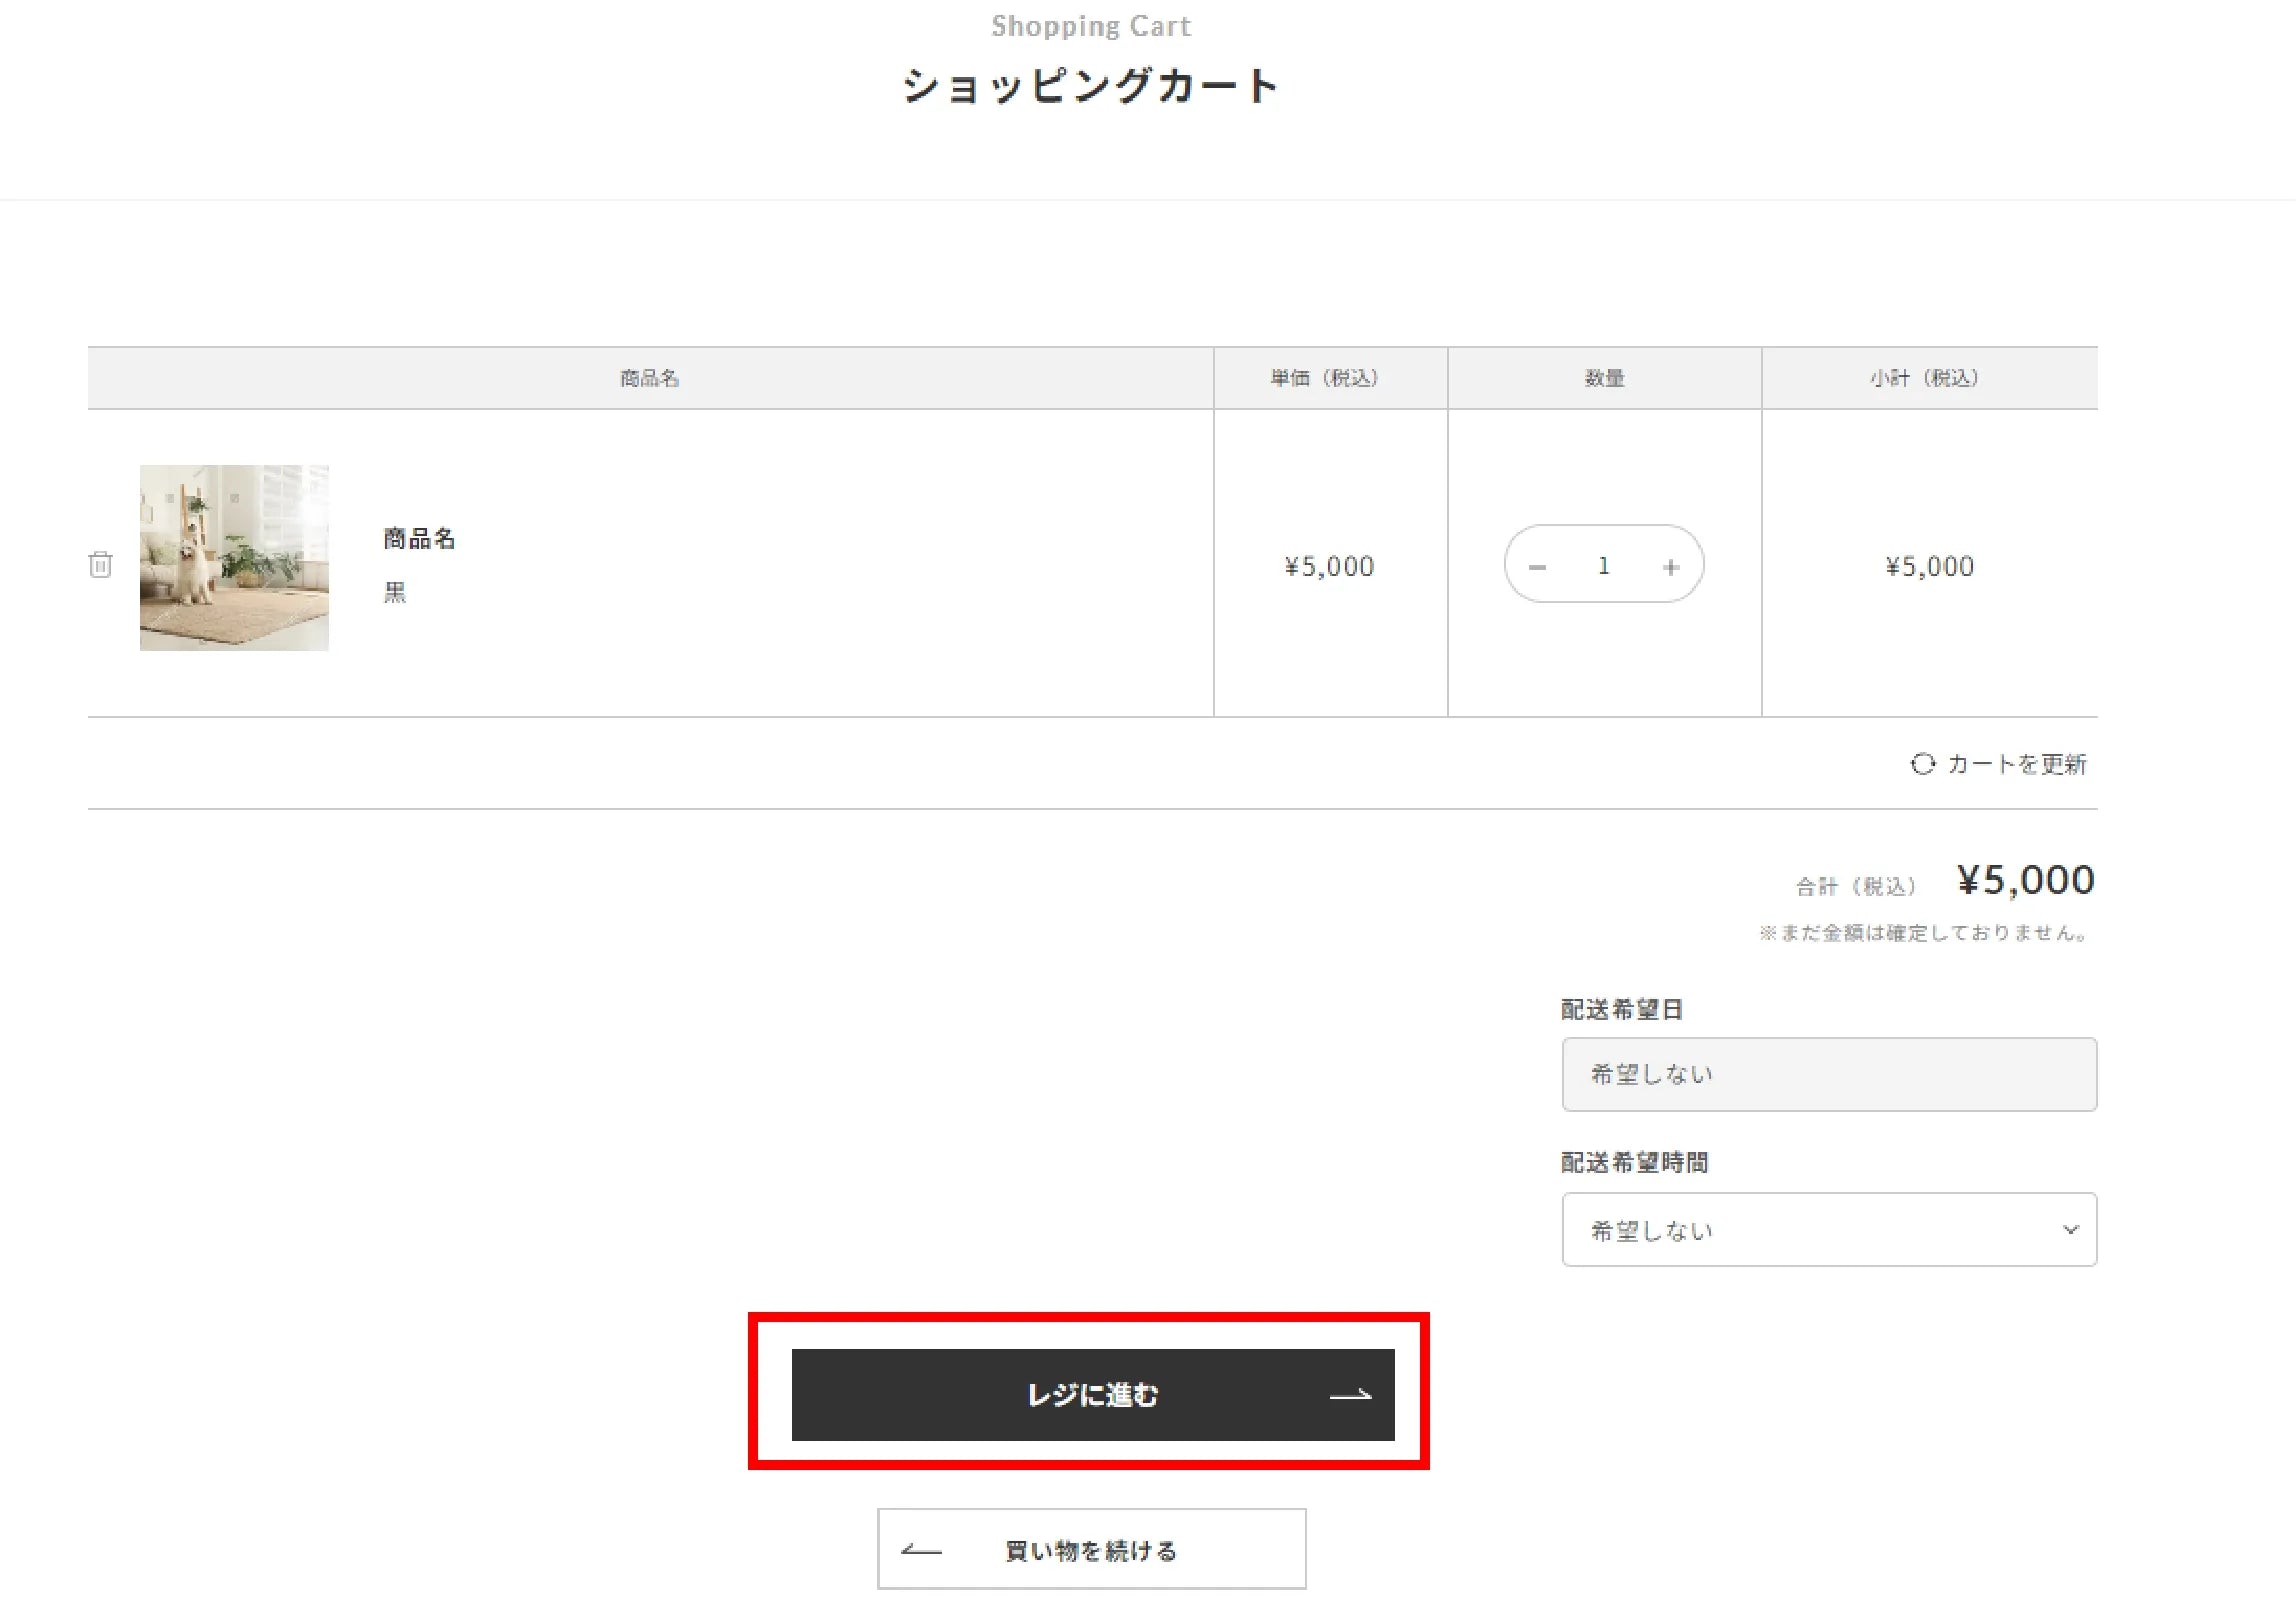Click the 数量 column header

click(1604, 378)
